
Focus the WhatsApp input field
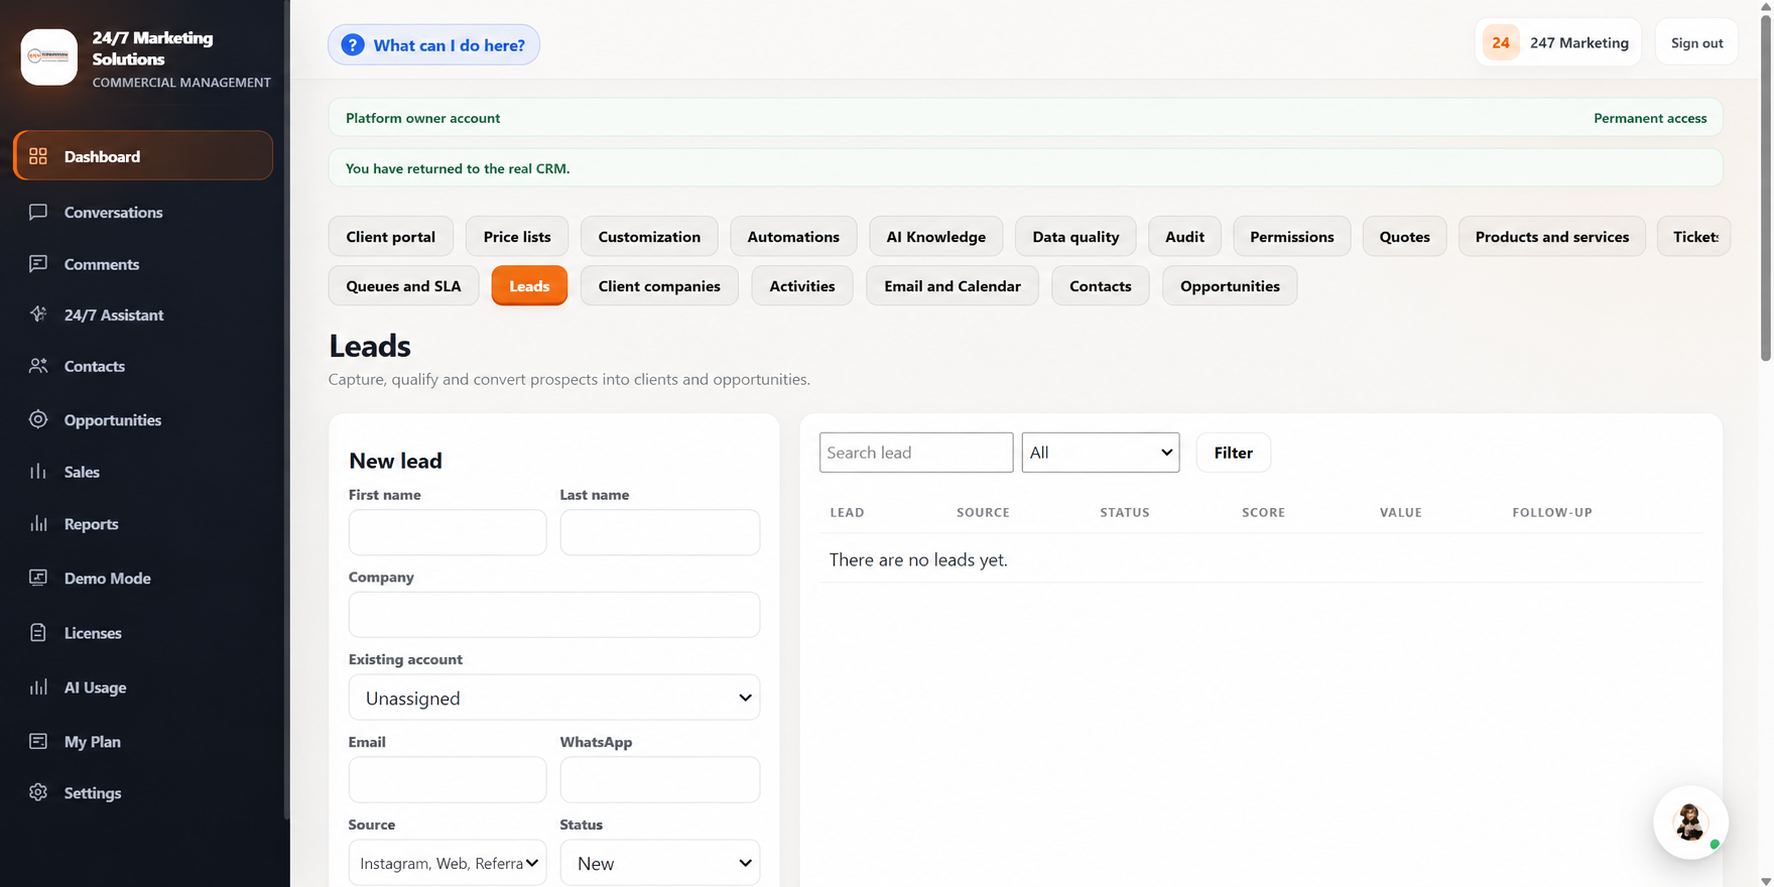coord(660,779)
